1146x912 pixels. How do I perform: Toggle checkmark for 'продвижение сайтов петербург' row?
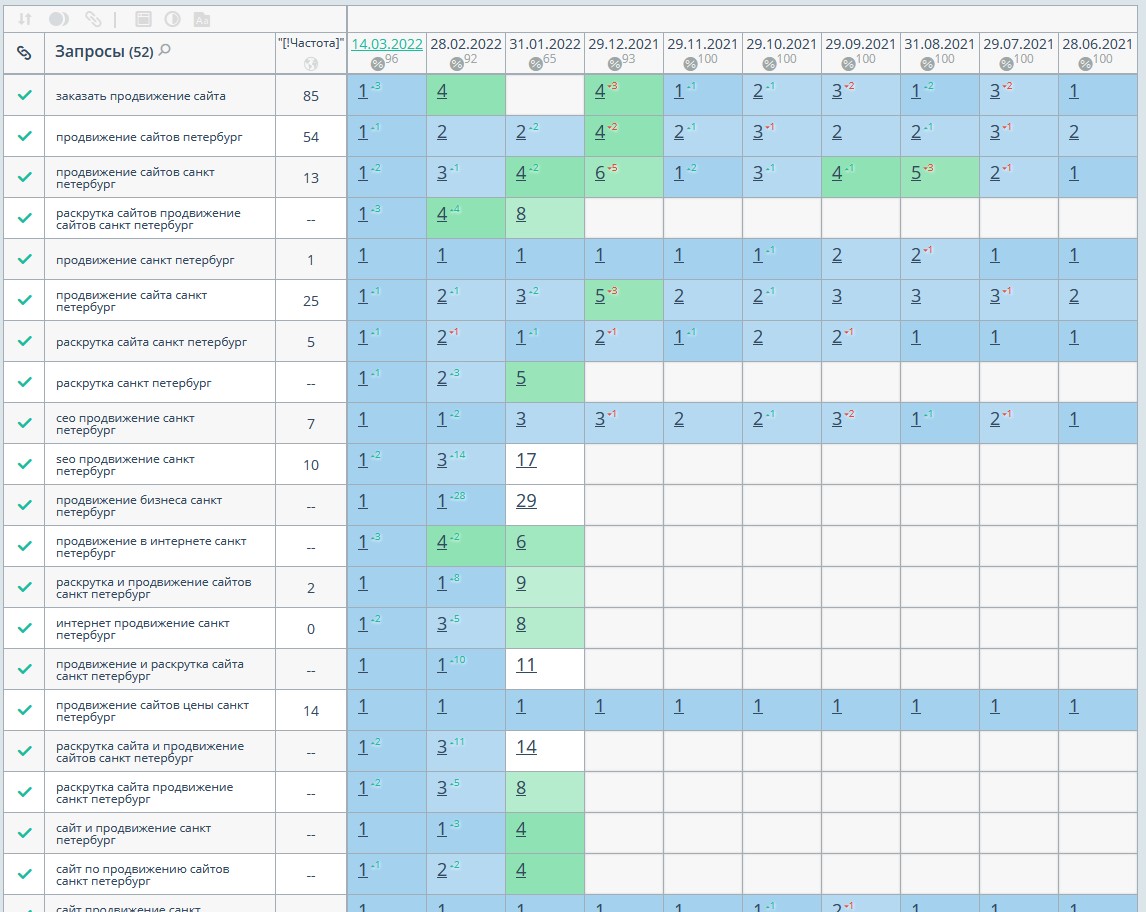(25, 136)
